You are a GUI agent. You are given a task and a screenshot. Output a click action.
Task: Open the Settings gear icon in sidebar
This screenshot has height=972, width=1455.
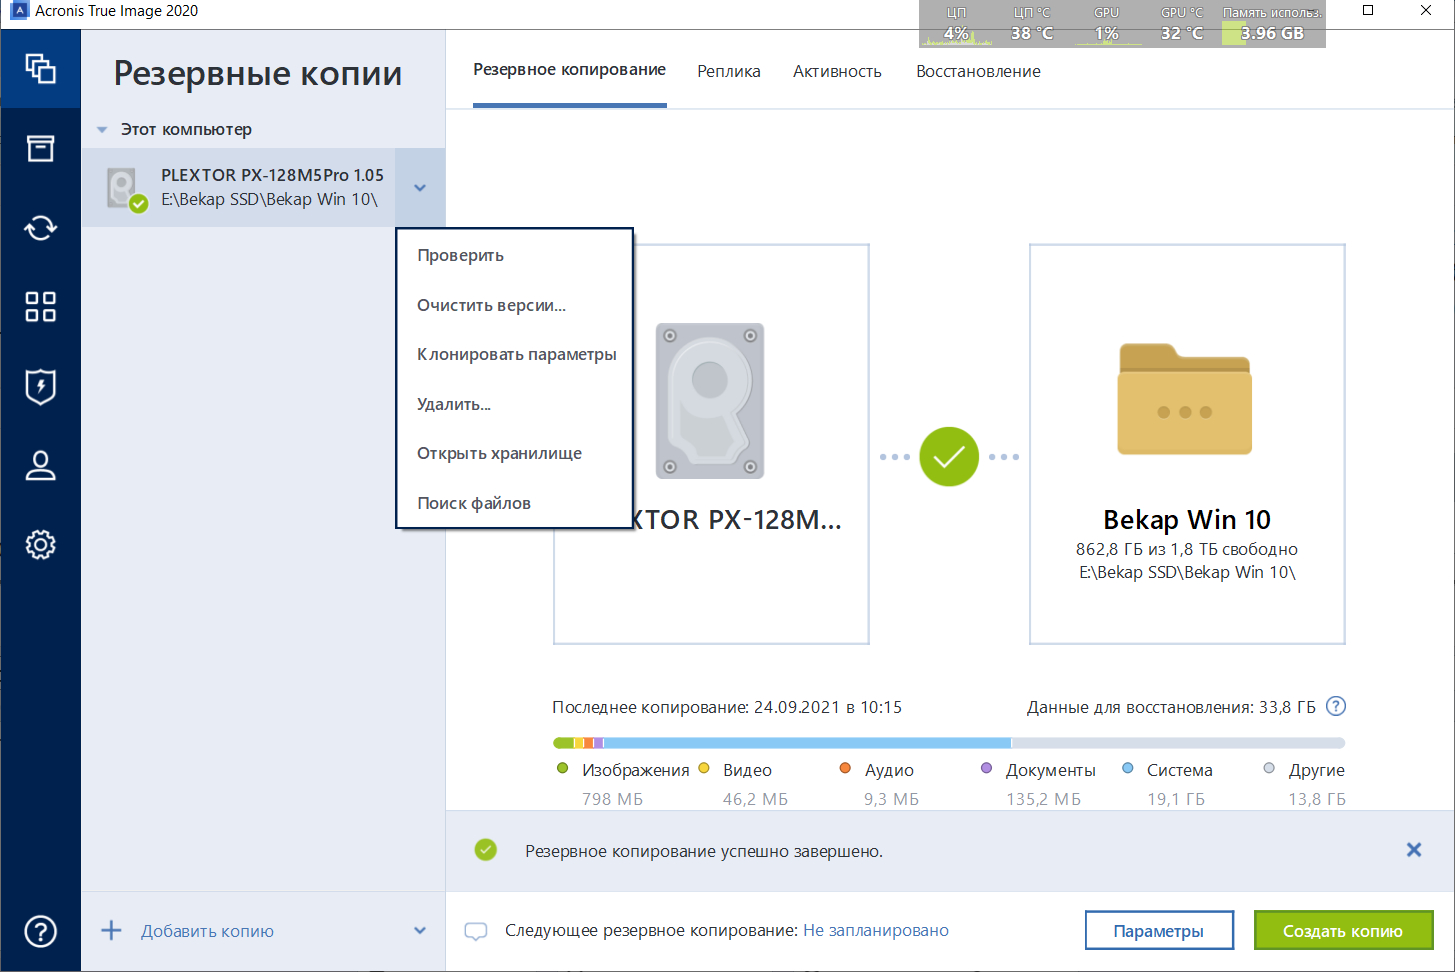[40, 545]
